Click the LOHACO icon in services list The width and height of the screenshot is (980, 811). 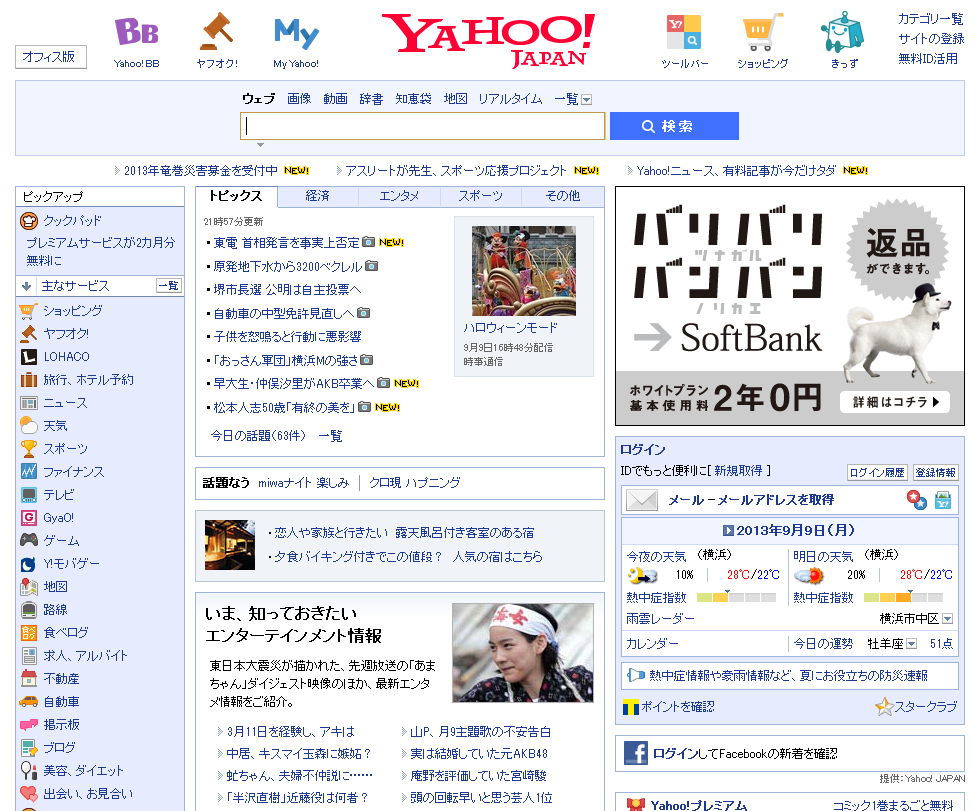29,357
